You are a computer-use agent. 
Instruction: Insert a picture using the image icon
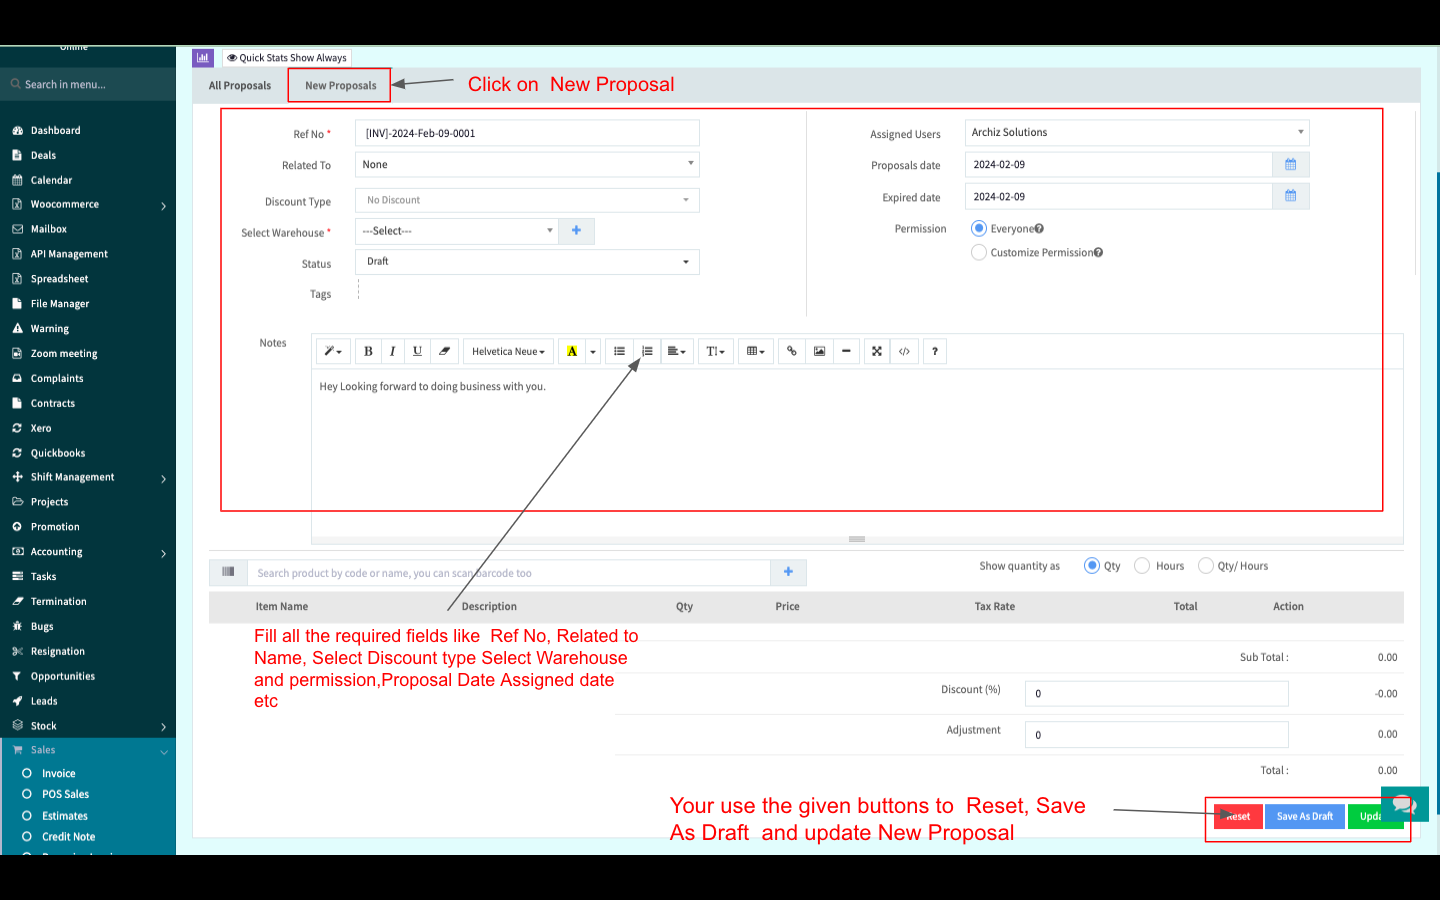pos(819,351)
